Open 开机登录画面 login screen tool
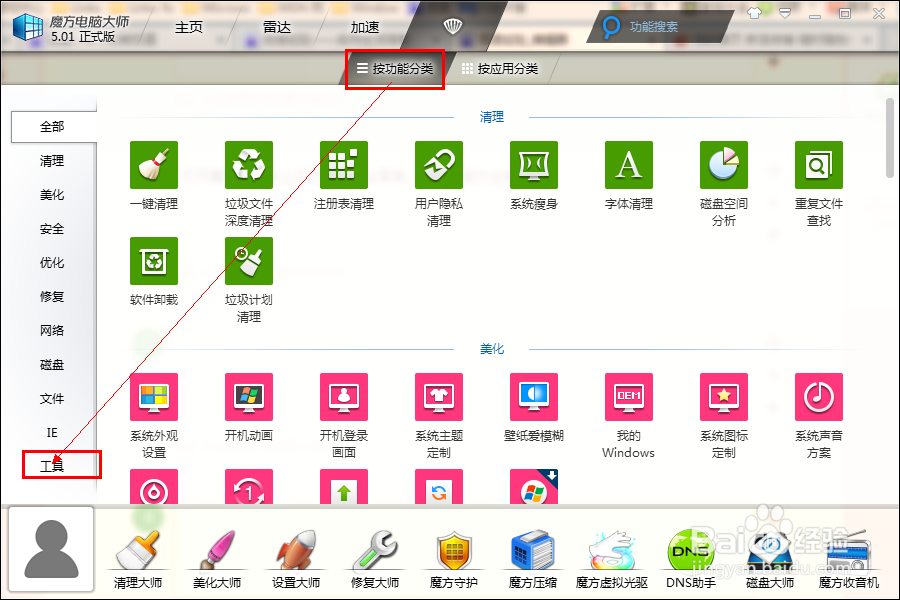Screen dimensions: 900x600 [x=344, y=397]
